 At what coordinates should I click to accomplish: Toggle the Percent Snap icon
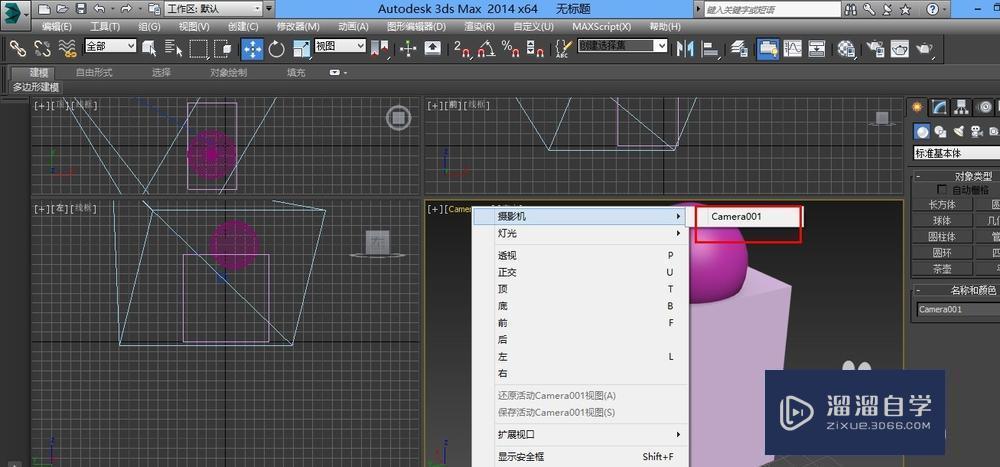pos(511,48)
